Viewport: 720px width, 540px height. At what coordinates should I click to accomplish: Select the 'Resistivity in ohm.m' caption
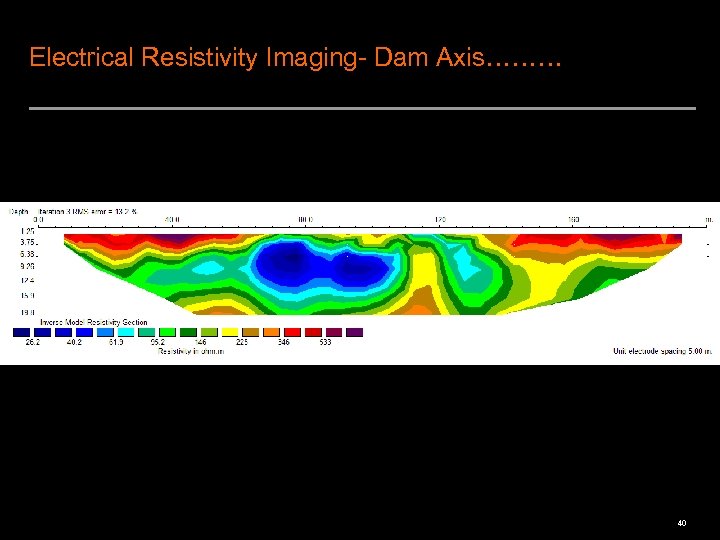(191, 351)
